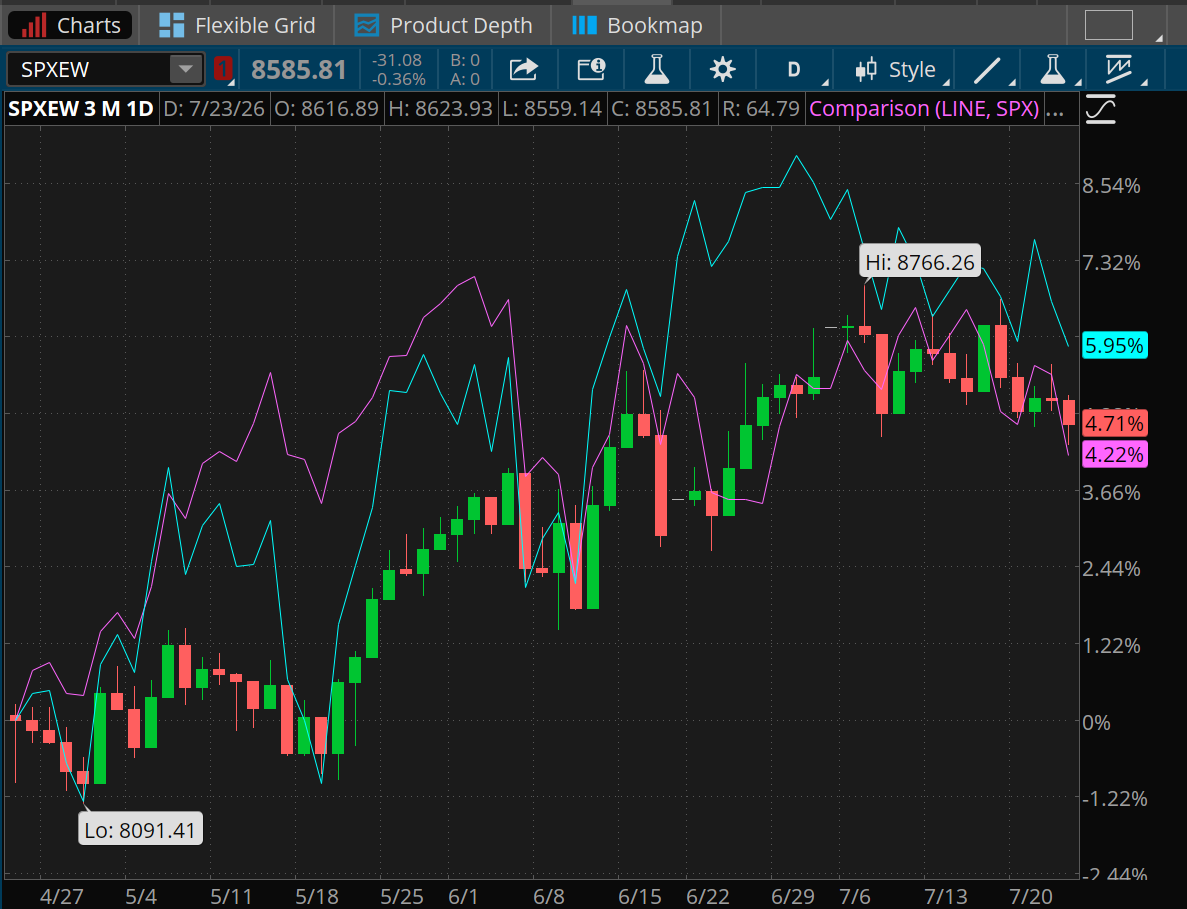Expand the symbol selector dropdown arrow
Viewport: 1187px width, 909px height.
click(x=186, y=70)
